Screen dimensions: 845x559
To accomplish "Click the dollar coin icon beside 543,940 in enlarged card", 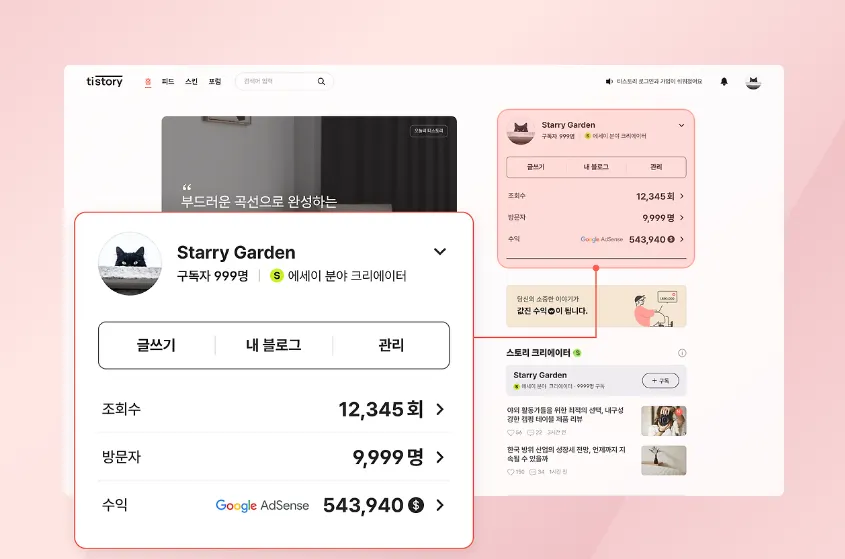I will (x=416, y=505).
